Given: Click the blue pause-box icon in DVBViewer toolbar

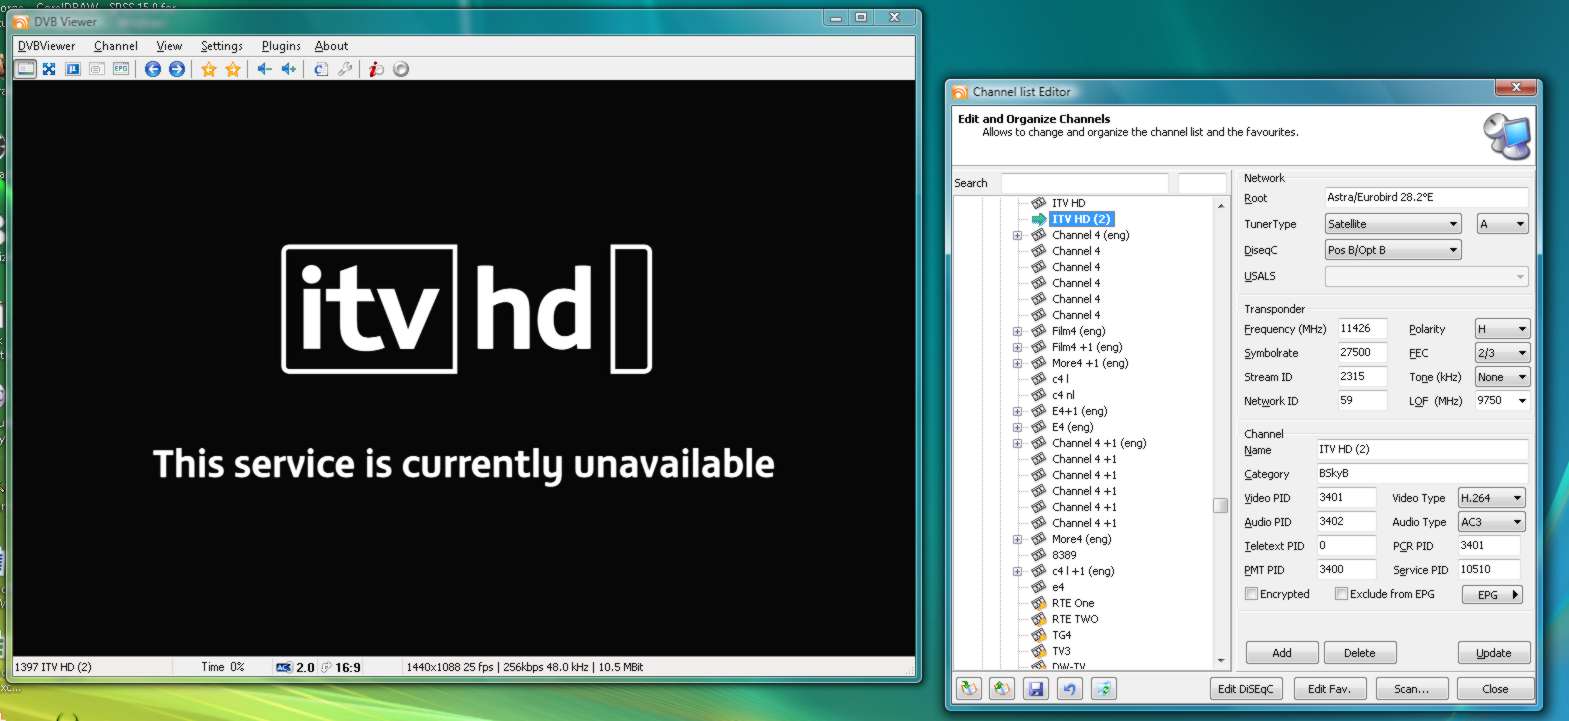Looking at the screenshot, I should coord(73,69).
